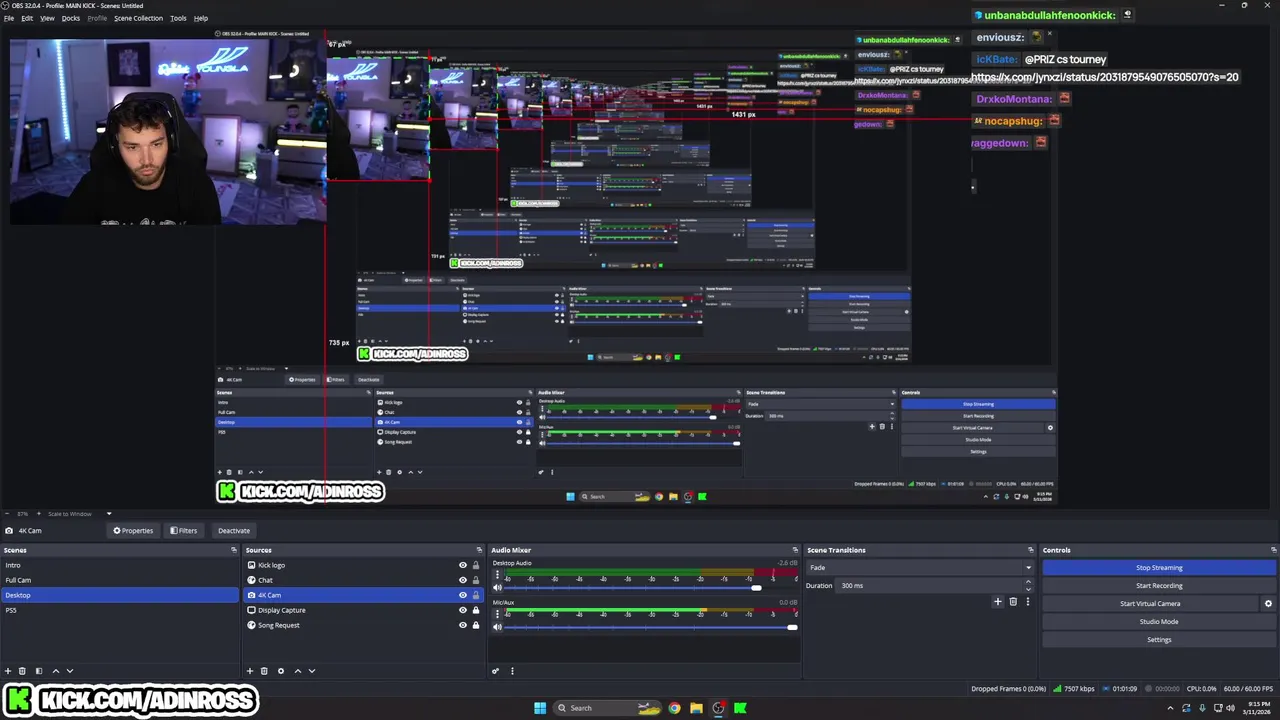Viewport: 1280px width, 720px height.
Task: Open the File menu
Action: [9, 18]
